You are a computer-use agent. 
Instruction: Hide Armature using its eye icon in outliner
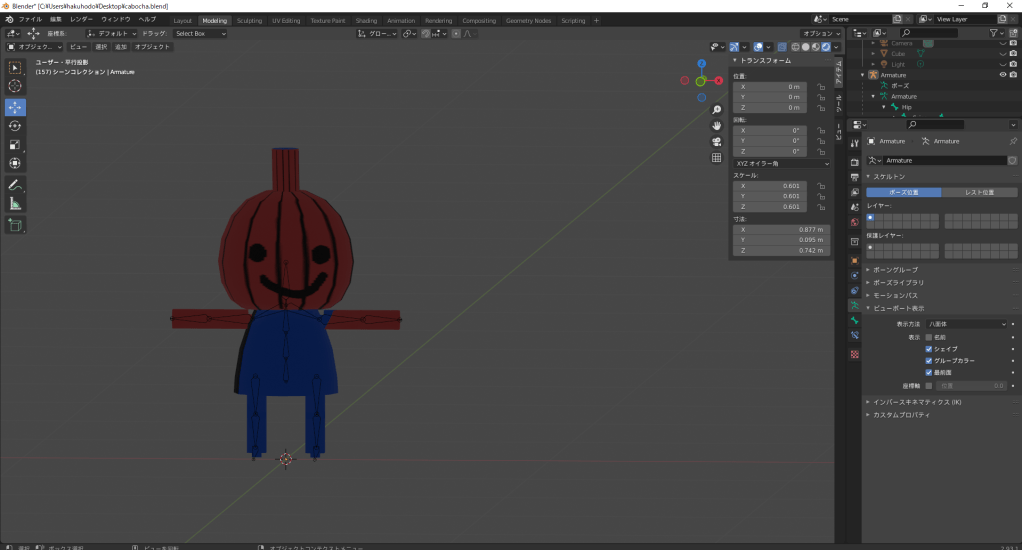pos(1002,75)
